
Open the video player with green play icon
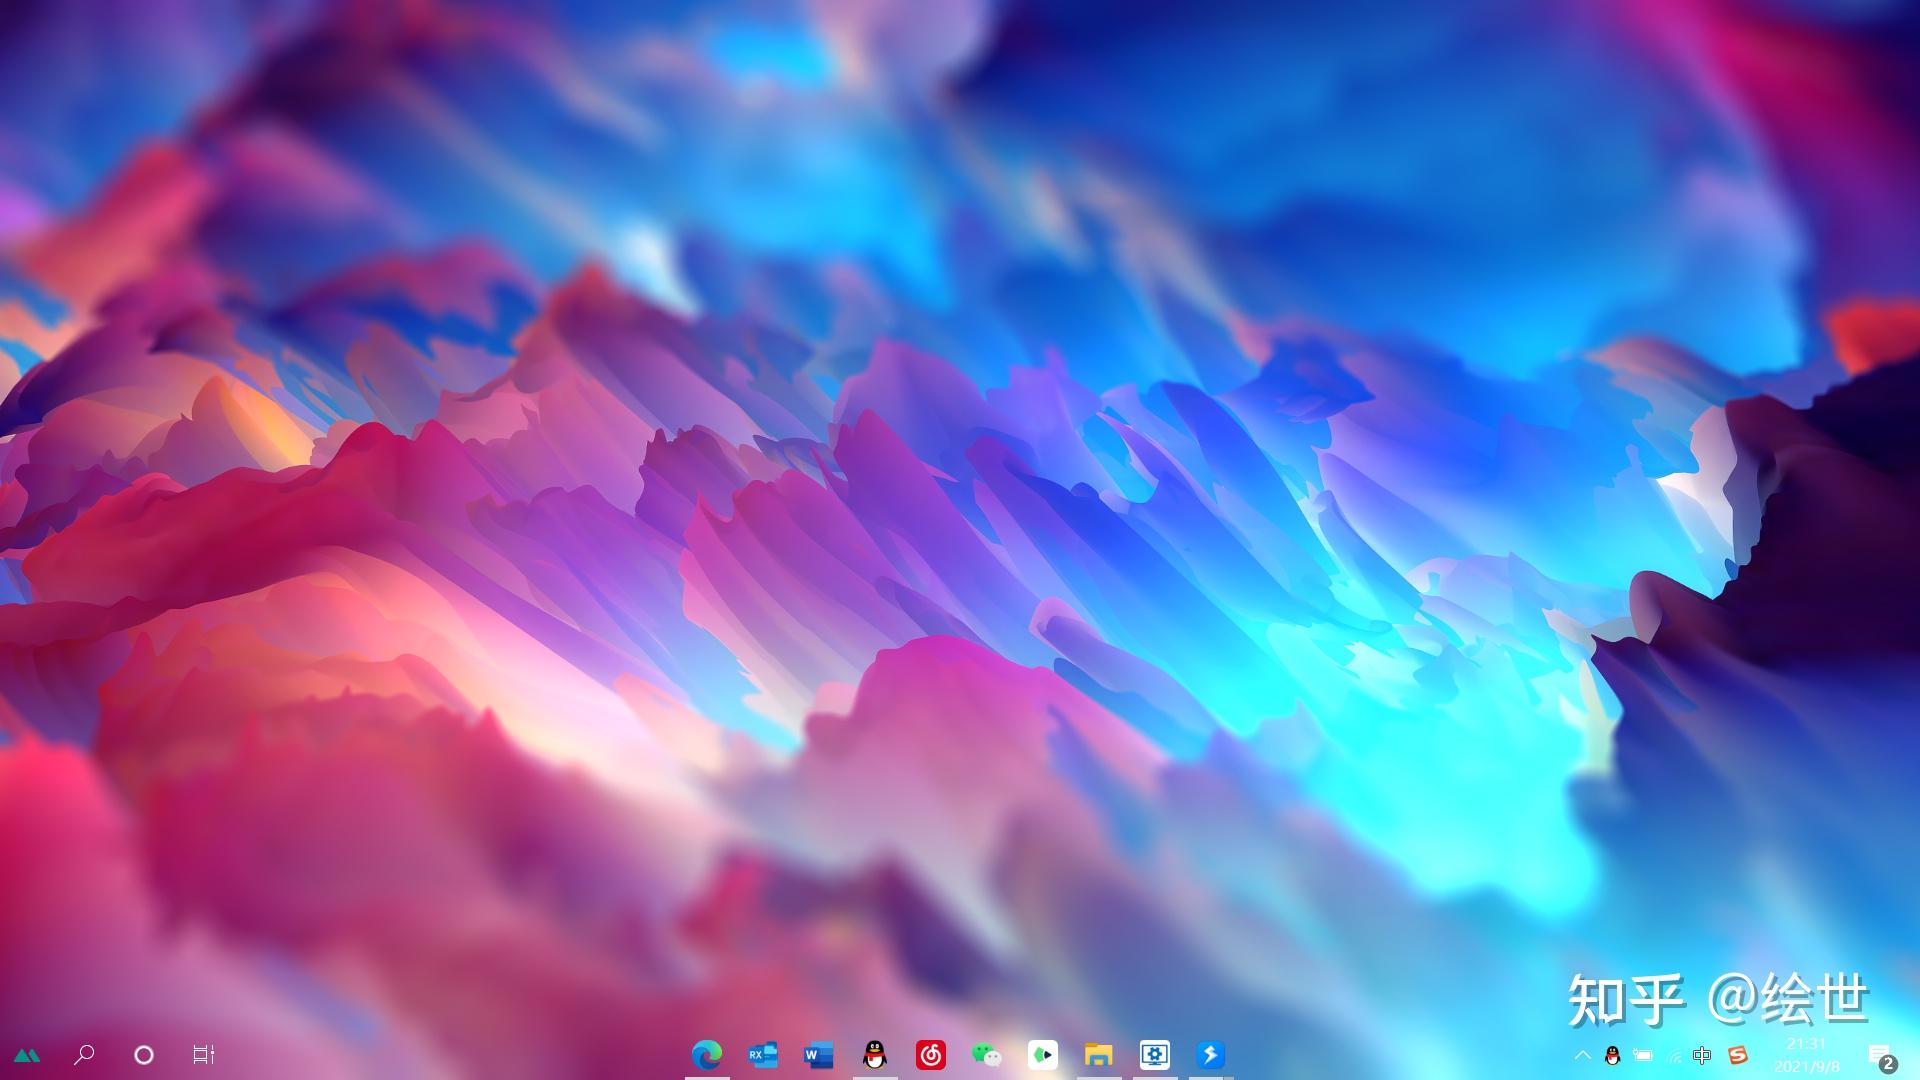click(1042, 1055)
